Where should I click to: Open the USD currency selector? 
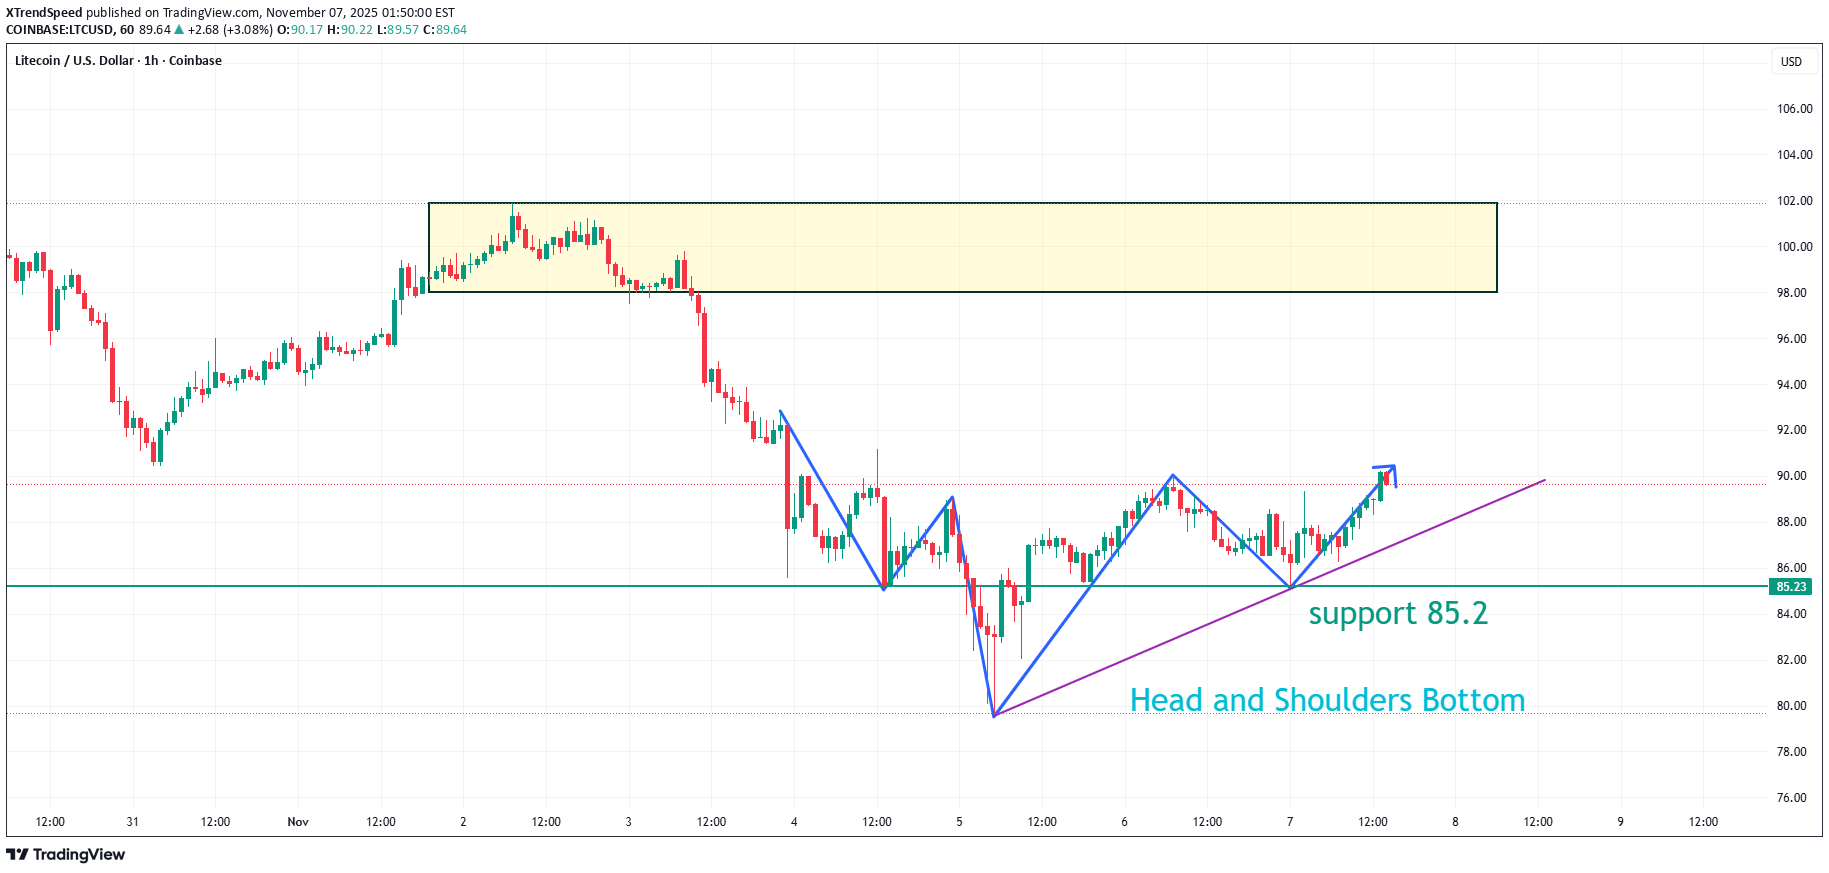(x=1790, y=62)
